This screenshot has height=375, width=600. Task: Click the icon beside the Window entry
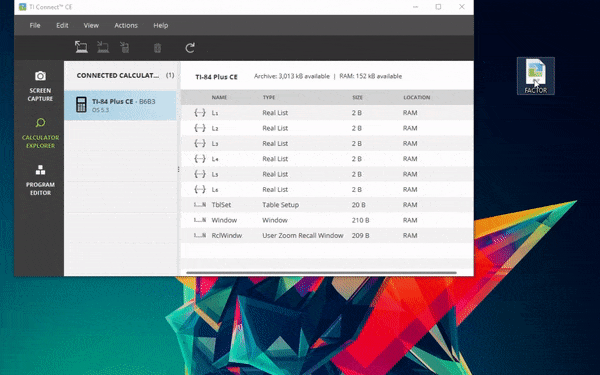(200, 220)
